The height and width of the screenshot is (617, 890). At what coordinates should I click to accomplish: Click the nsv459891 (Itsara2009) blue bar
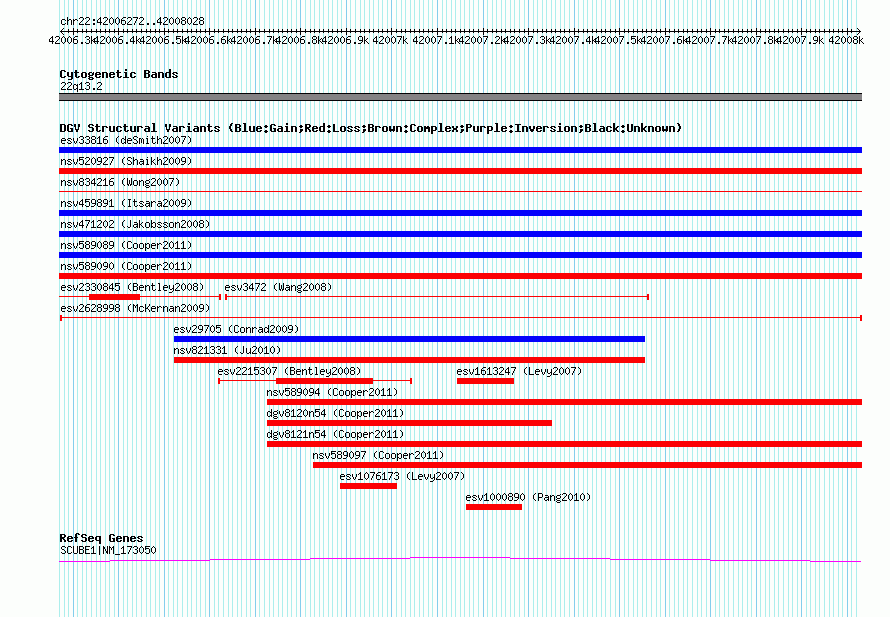point(460,213)
